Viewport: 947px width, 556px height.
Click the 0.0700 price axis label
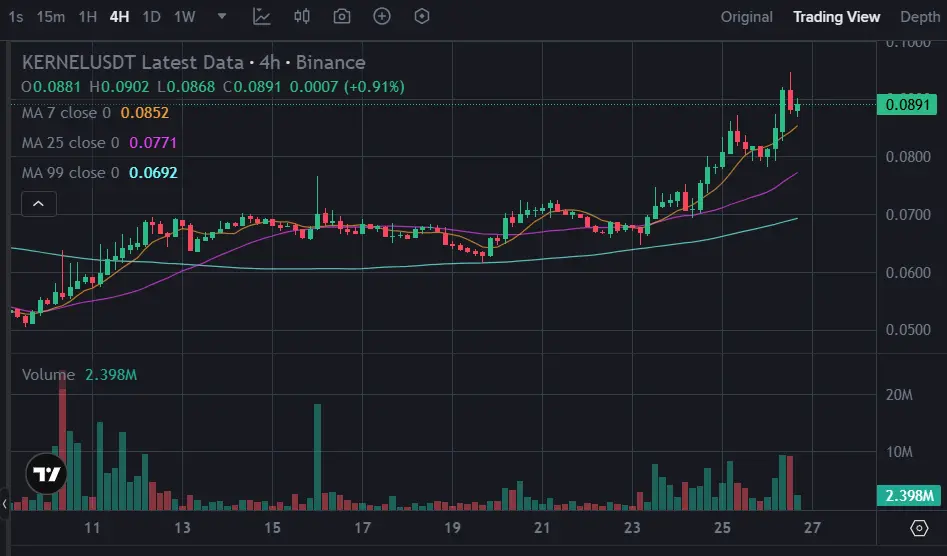tap(908, 214)
